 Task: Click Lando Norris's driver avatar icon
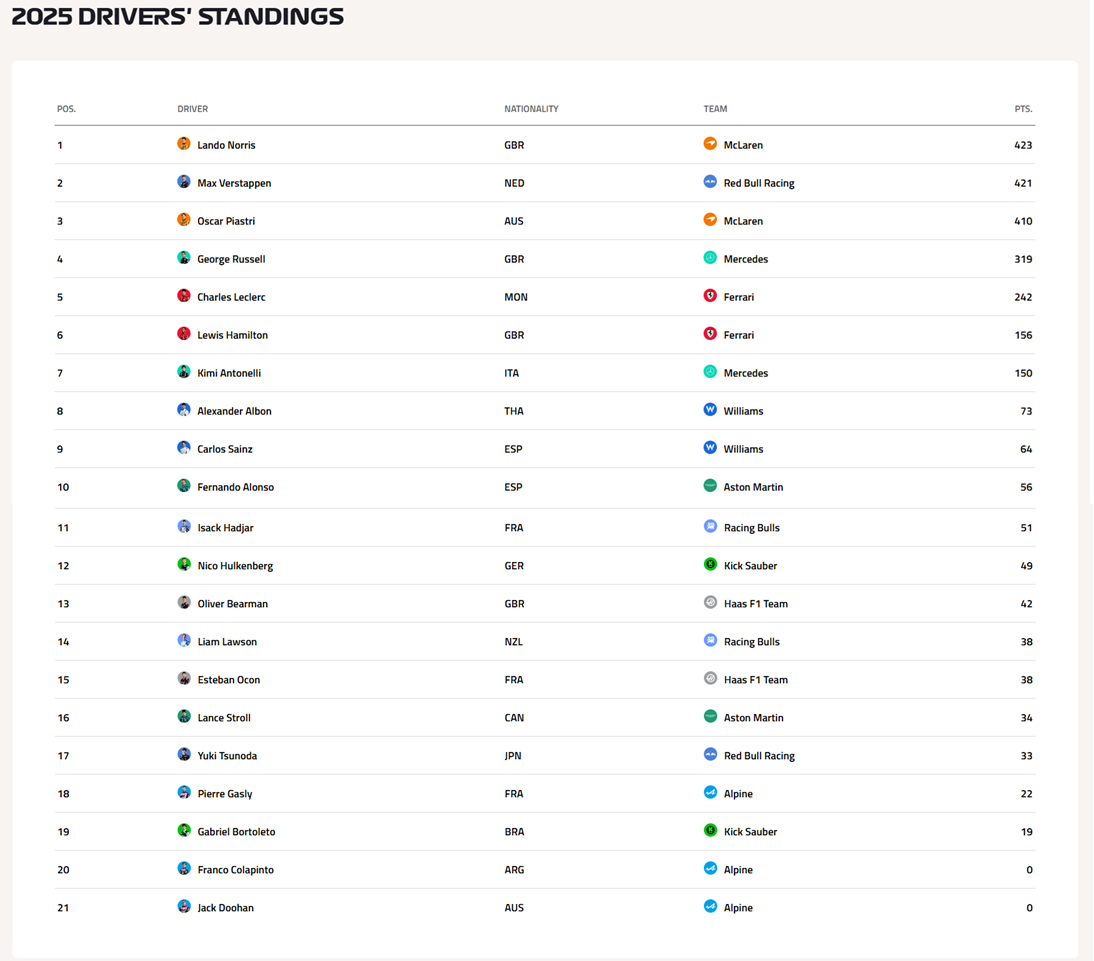pos(184,144)
